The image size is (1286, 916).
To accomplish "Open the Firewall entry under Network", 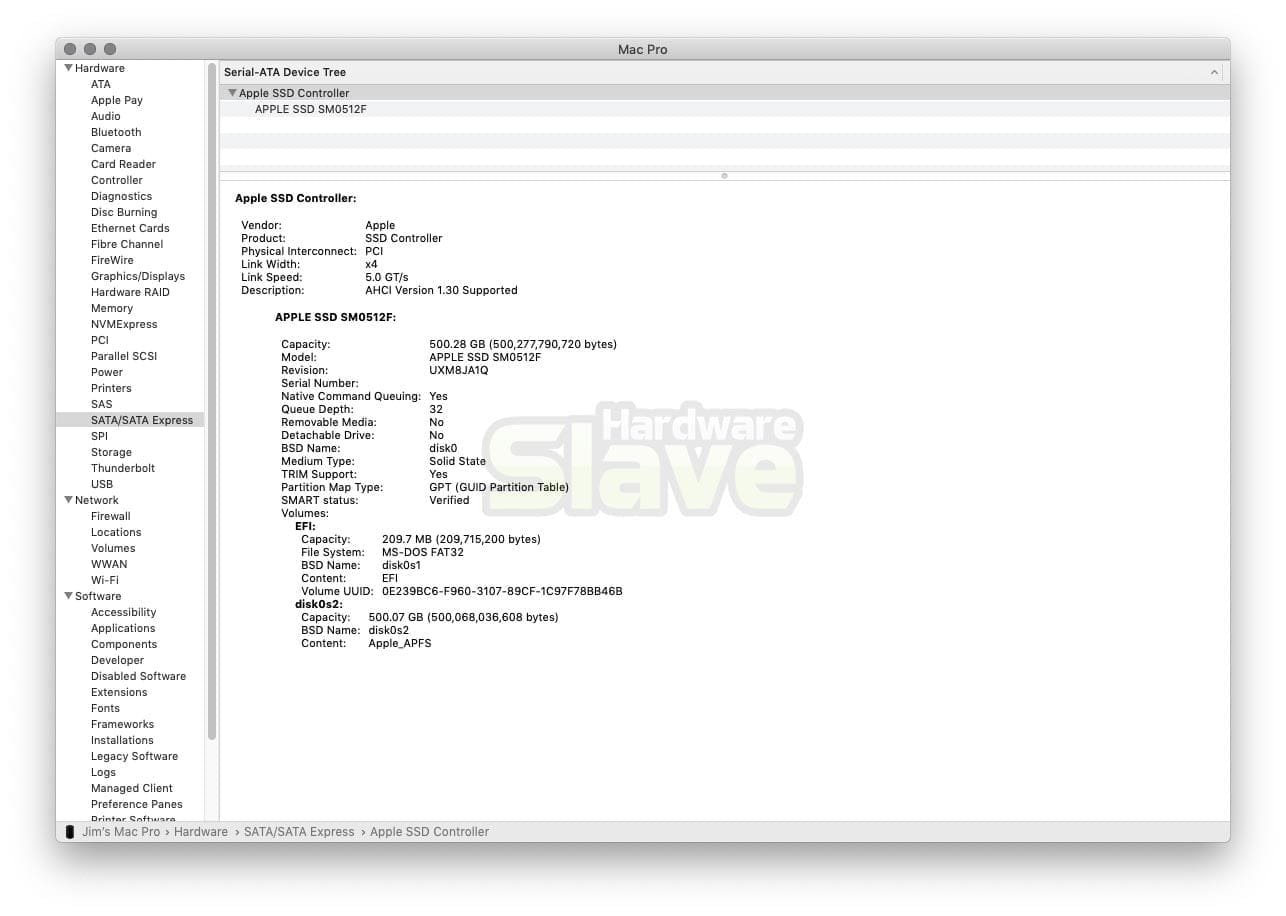I will pos(111,516).
